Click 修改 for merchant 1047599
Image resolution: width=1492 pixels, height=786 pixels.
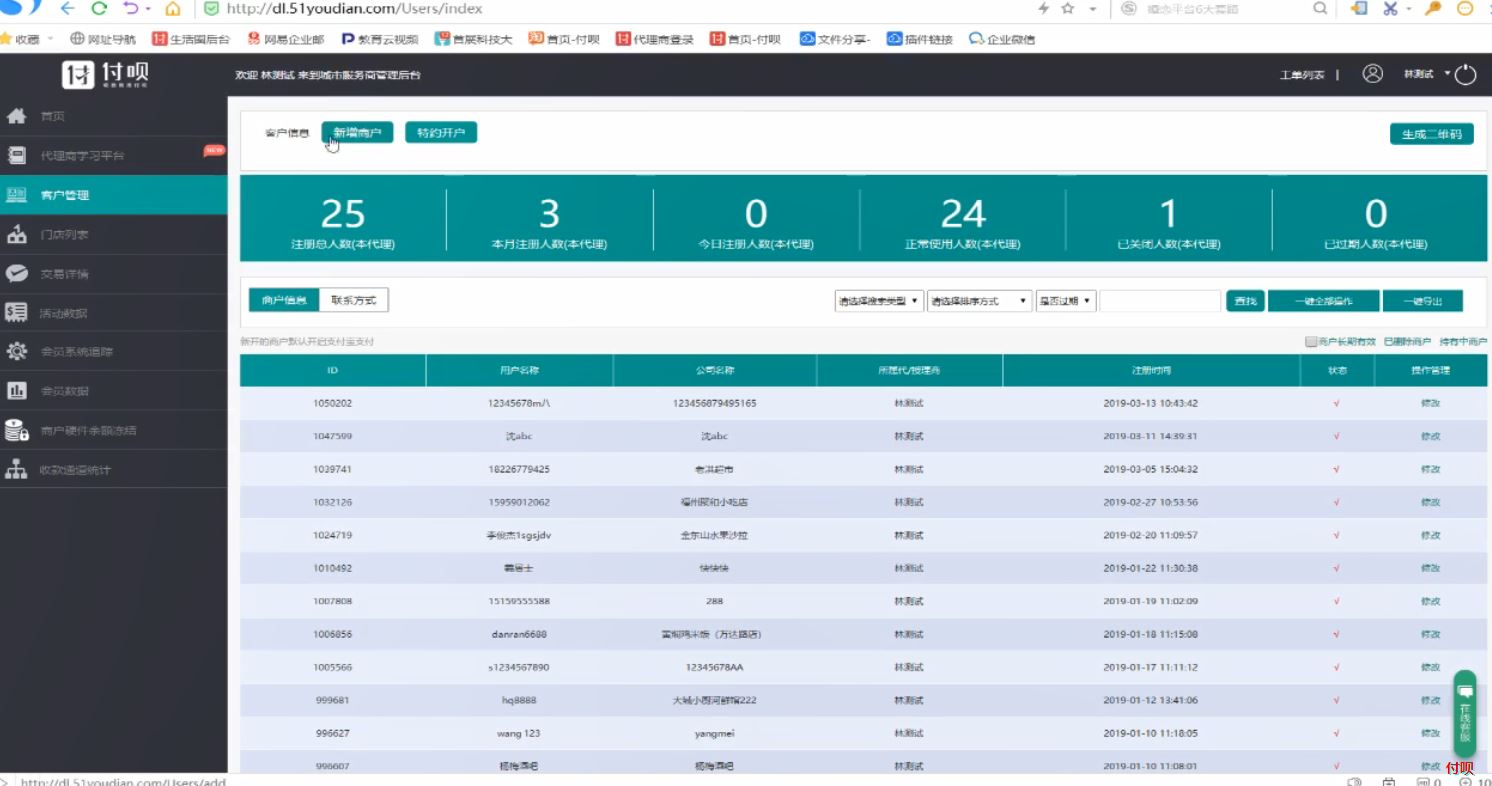(x=1430, y=436)
